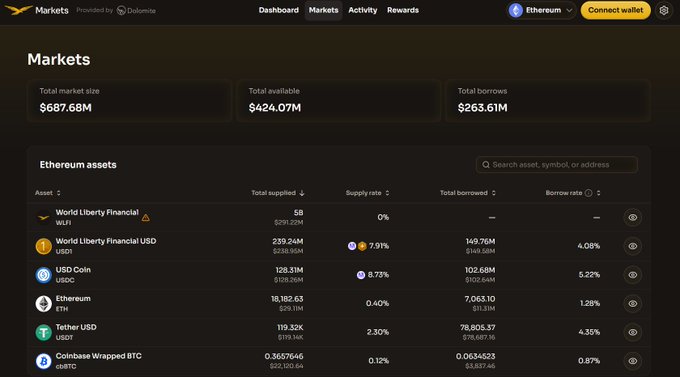Screen dimensions: 680x377
Task: Click purple reward badge in USD1 supply rate
Action: 352,246
